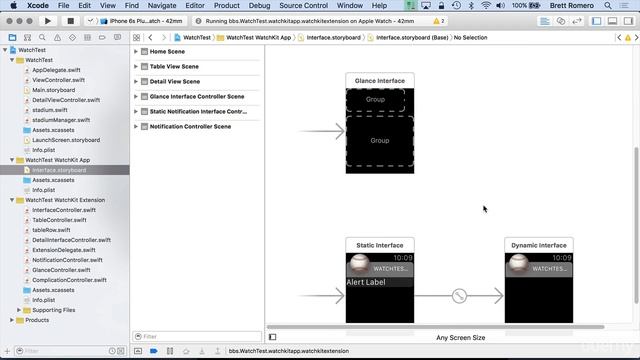Screen dimensions: 640x360
Task: Collapse the WatchTest WatchKit App group
Action: tap(12, 160)
